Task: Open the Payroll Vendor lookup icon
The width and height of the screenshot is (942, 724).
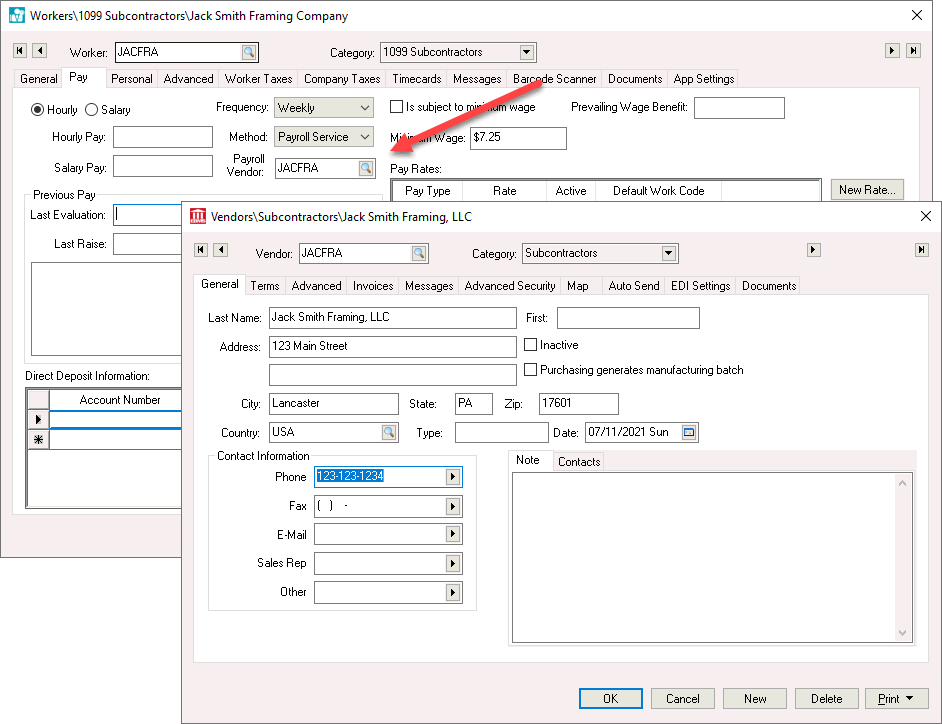Action: [366, 169]
